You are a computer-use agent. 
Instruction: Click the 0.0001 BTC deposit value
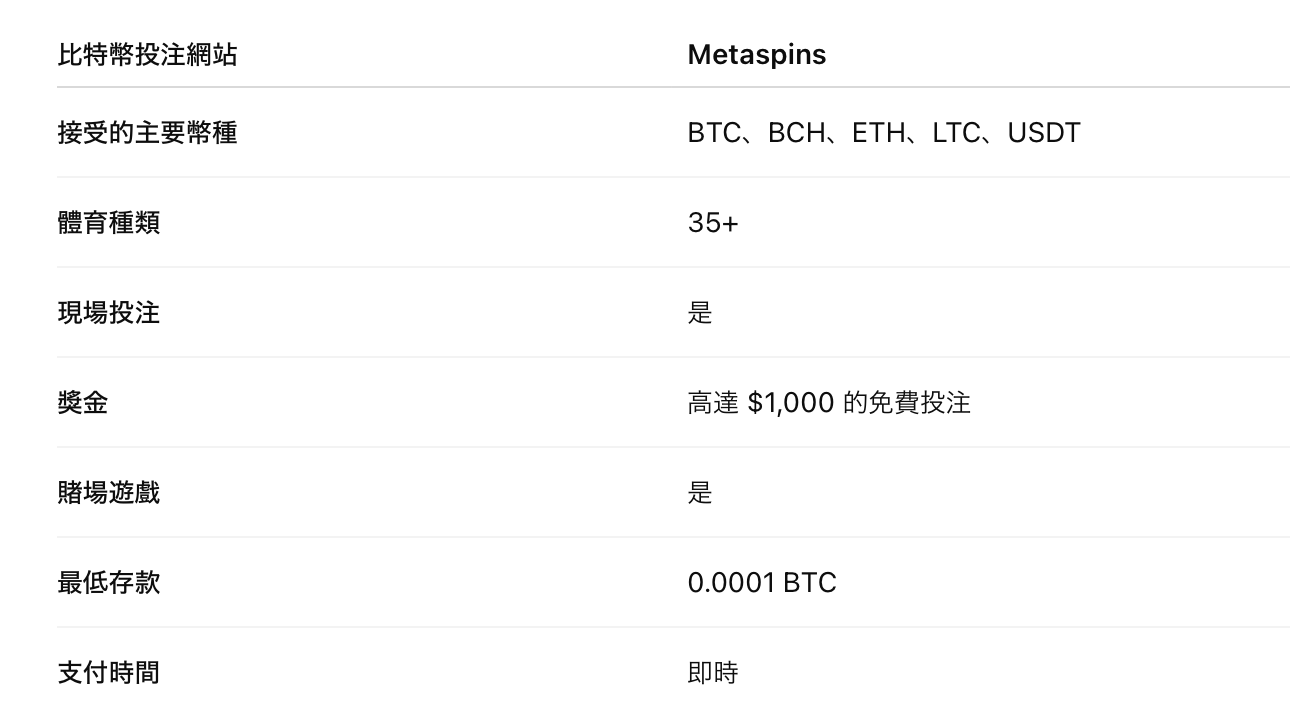click(761, 582)
